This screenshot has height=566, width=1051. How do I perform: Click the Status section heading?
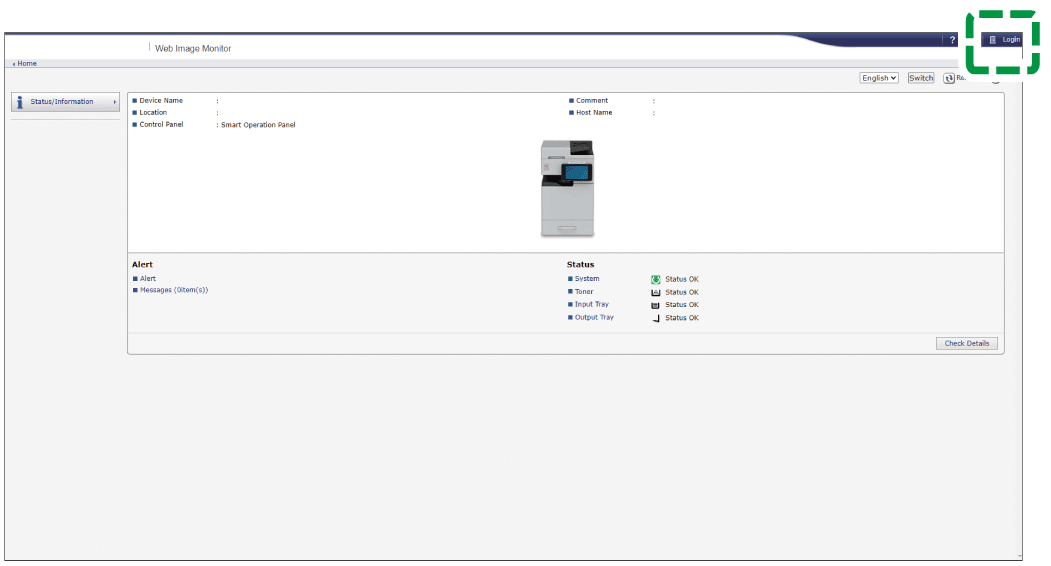point(580,264)
